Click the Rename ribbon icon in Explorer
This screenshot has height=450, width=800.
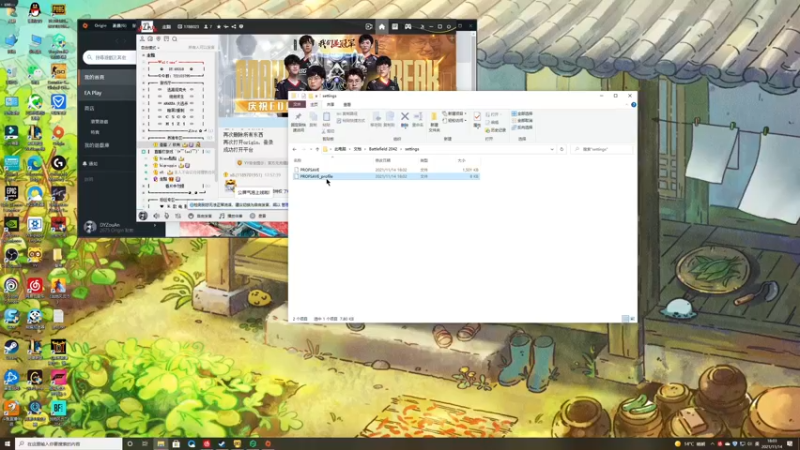point(418,118)
